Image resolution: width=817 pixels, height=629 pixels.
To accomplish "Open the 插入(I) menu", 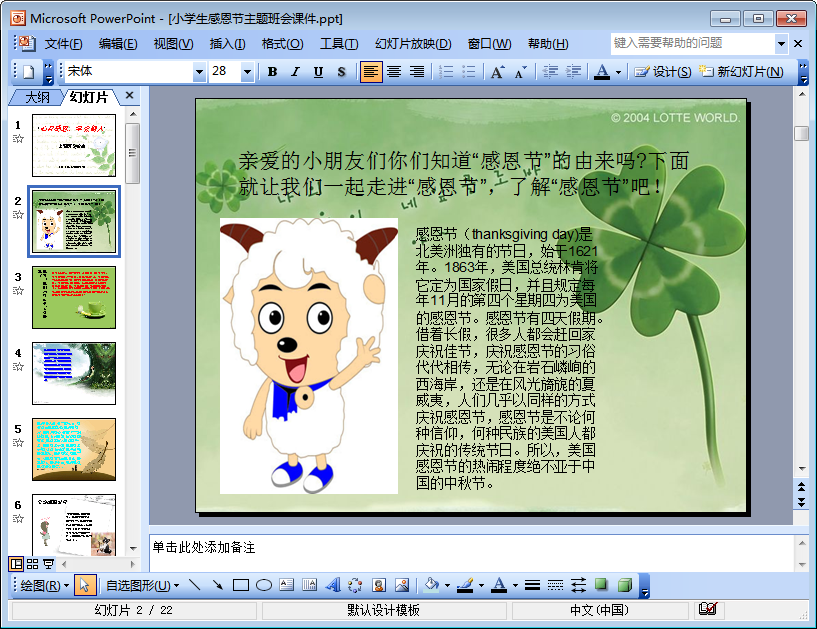I will (x=227, y=44).
